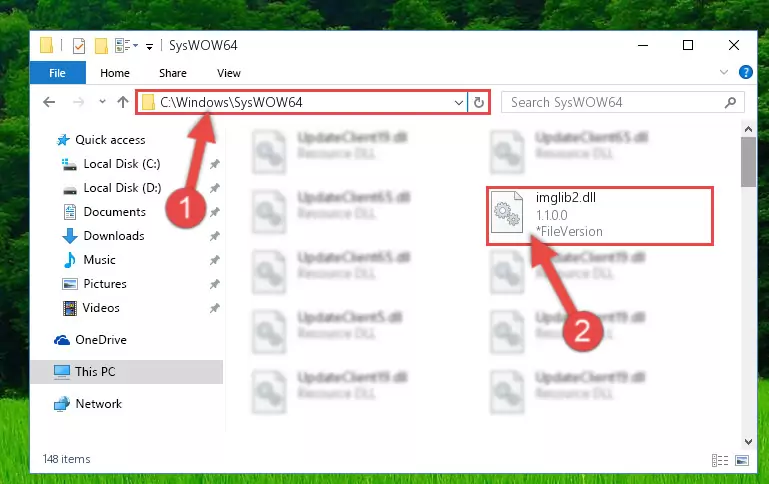Click the Properties quick access toolbar icon
The height and width of the screenshot is (484, 769).
[78, 46]
